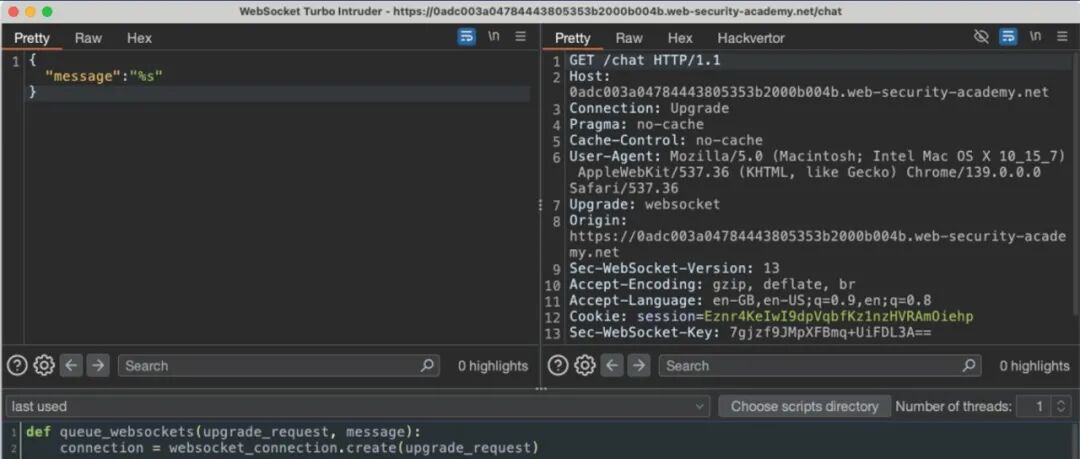Select Raw tab in request editor
The height and width of the screenshot is (459, 1080).
tap(629, 38)
